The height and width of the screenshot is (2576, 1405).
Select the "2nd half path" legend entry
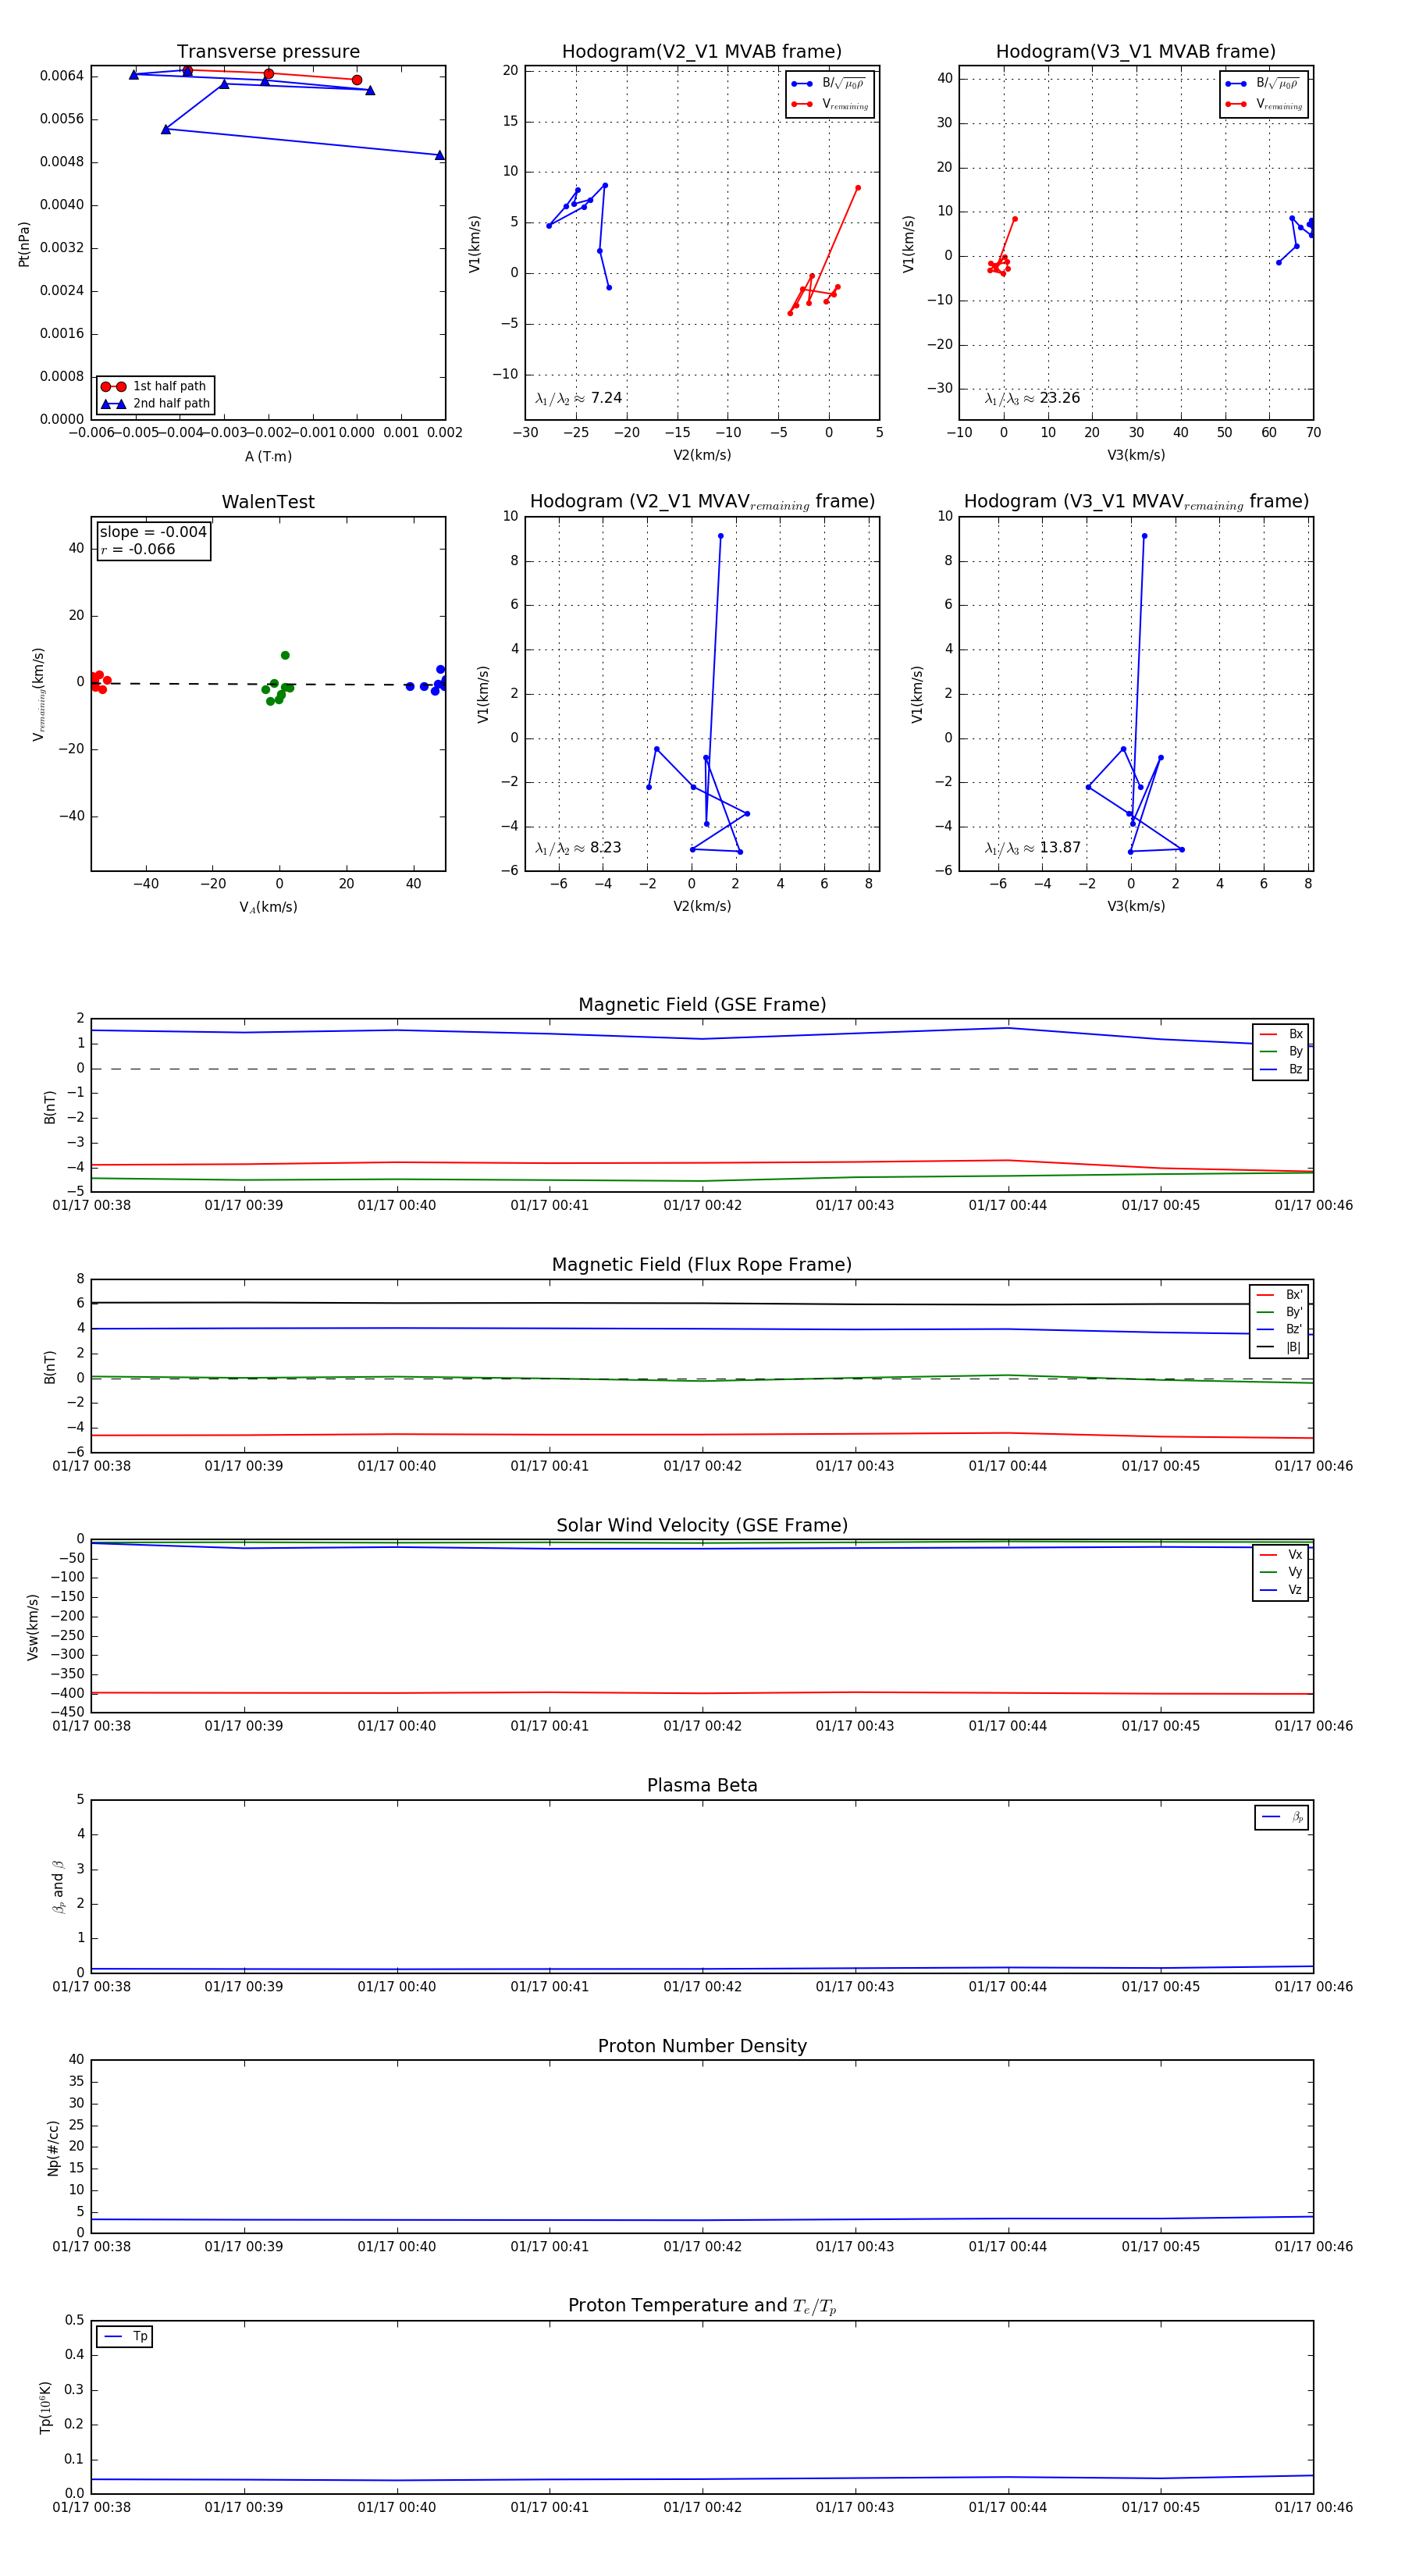point(155,404)
